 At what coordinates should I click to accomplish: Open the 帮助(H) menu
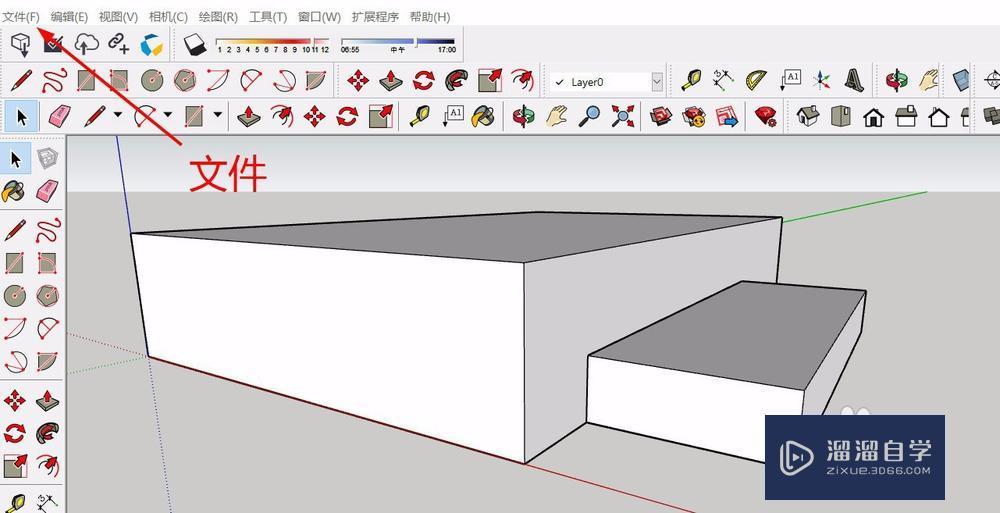(x=429, y=17)
